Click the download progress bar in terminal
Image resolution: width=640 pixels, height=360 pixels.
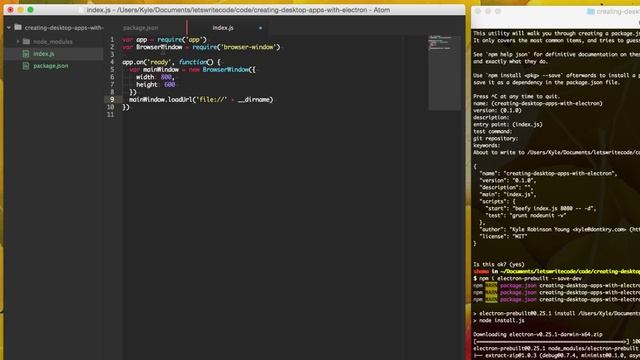click(551, 342)
